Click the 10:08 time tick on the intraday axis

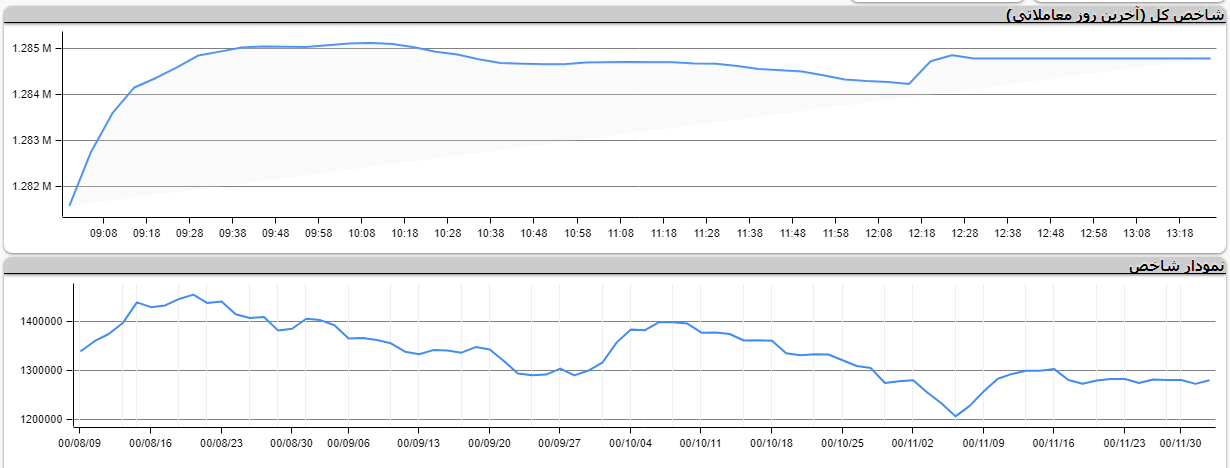pos(361,233)
